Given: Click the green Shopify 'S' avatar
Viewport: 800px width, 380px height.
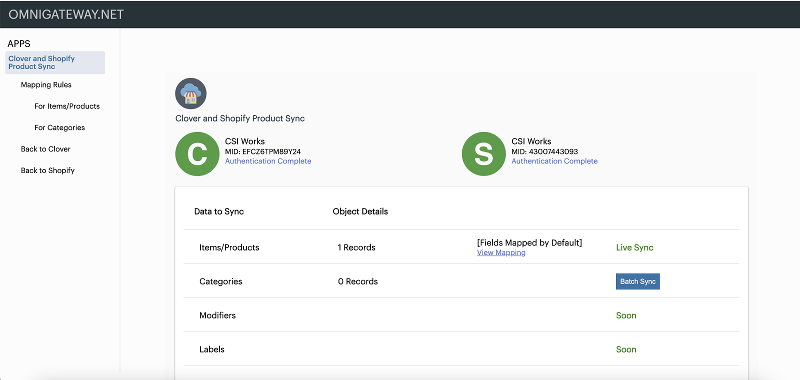Looking at the screenshot, I should 484,154.
